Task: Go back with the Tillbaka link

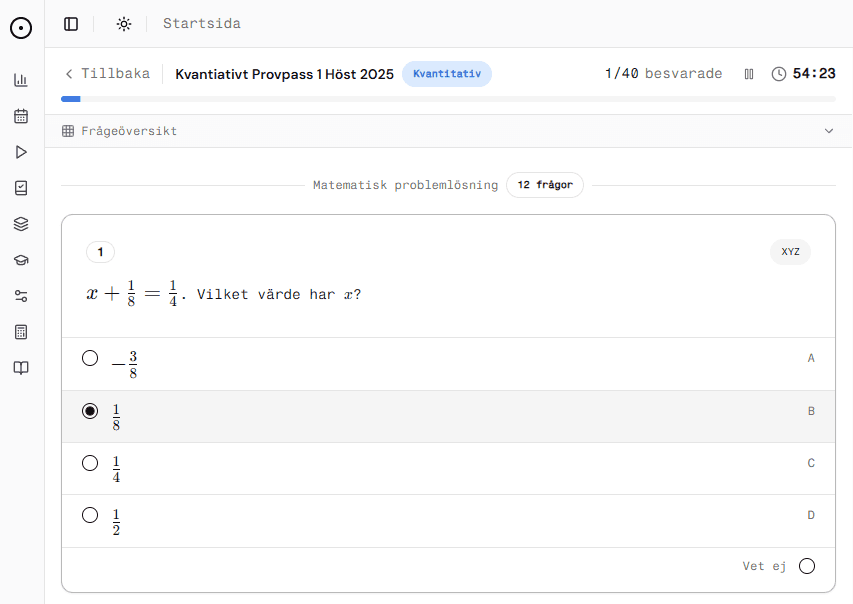Action: 107,74
